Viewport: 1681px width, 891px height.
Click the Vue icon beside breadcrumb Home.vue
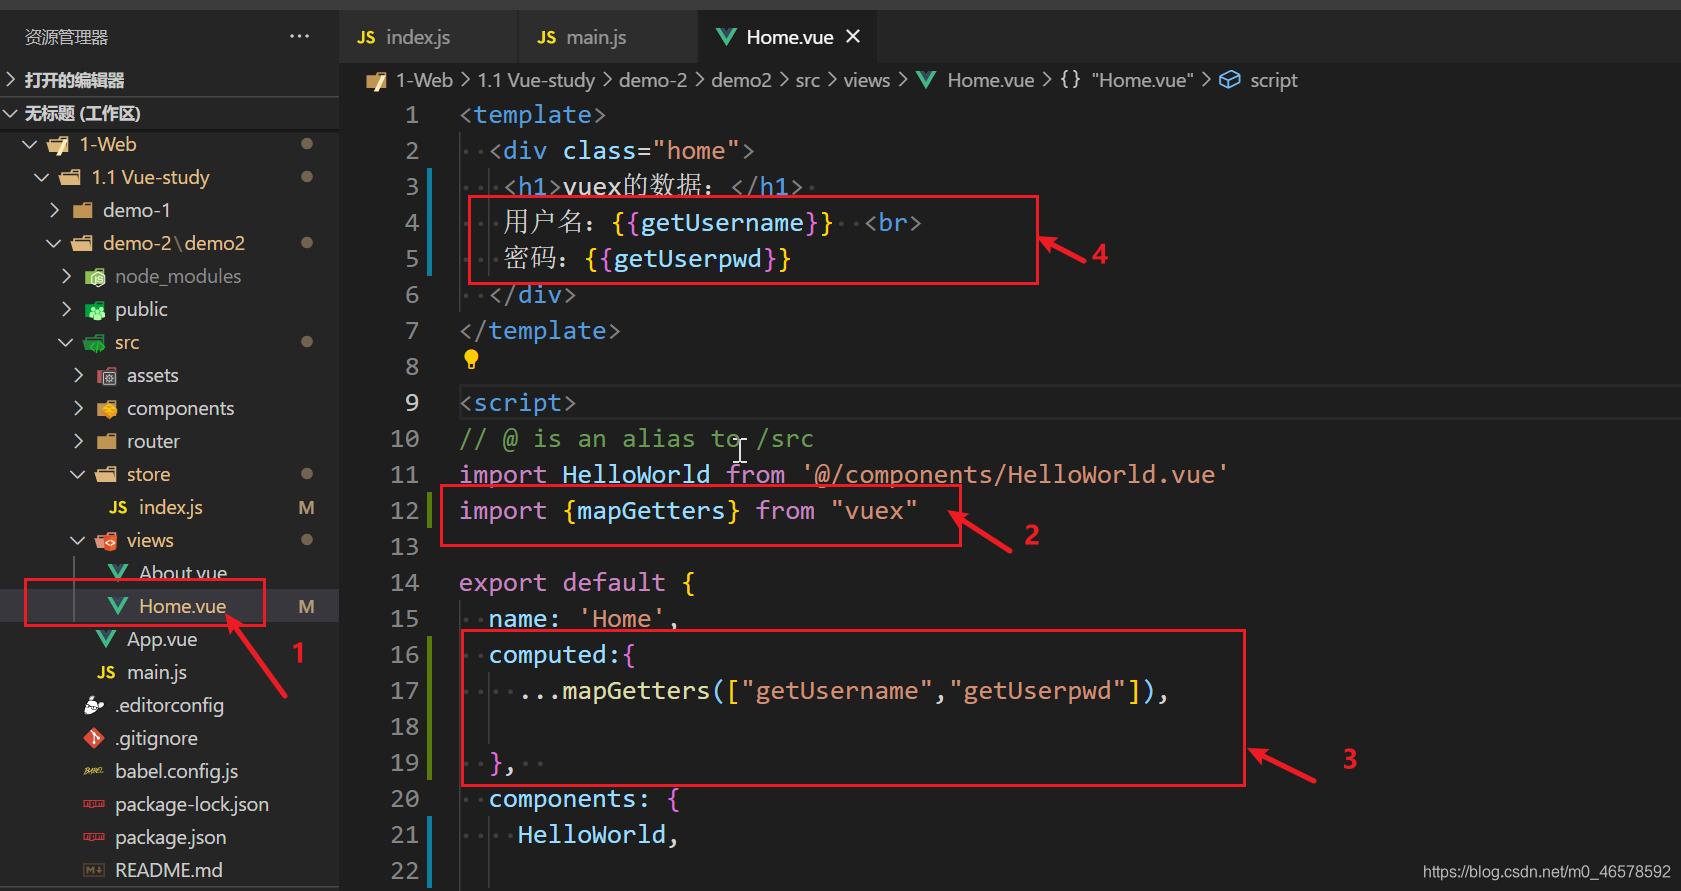tap(926, 80)
